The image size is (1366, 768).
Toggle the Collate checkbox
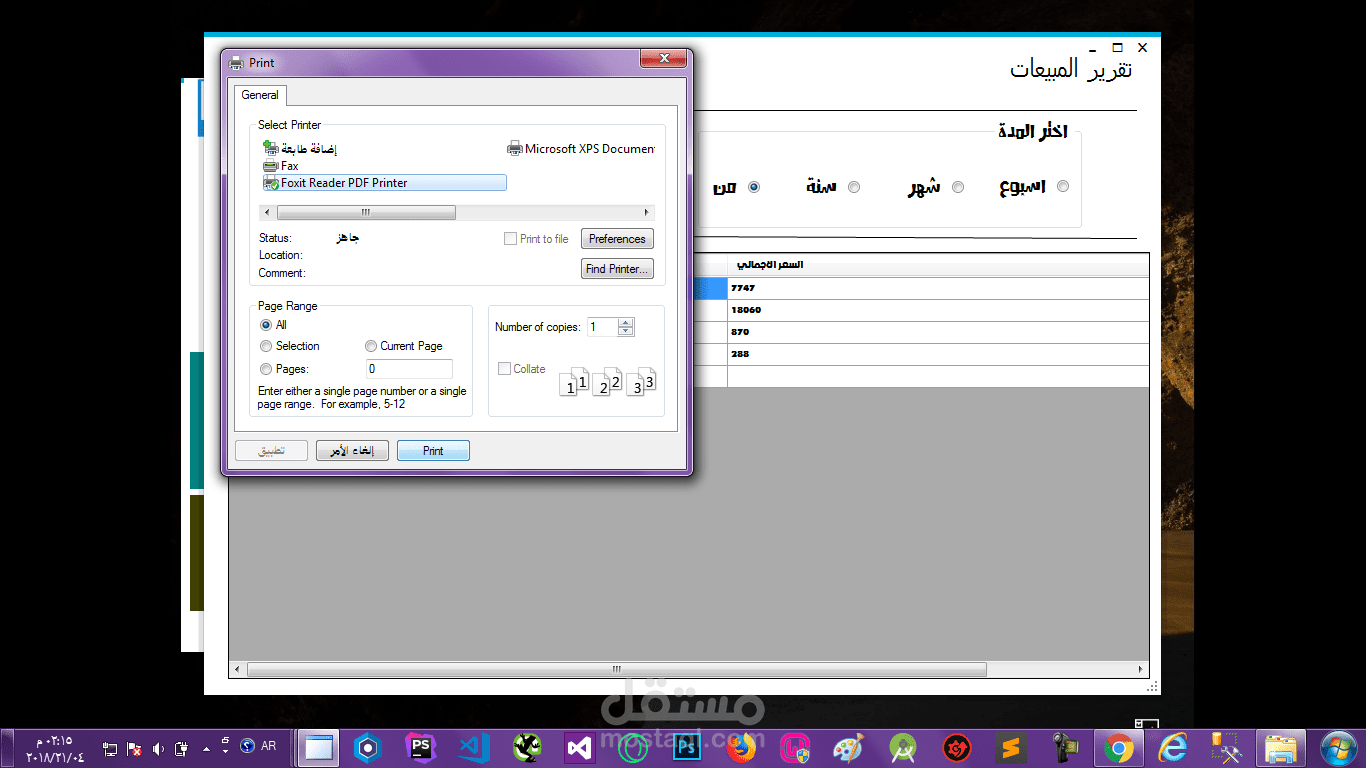pos(504,368)
